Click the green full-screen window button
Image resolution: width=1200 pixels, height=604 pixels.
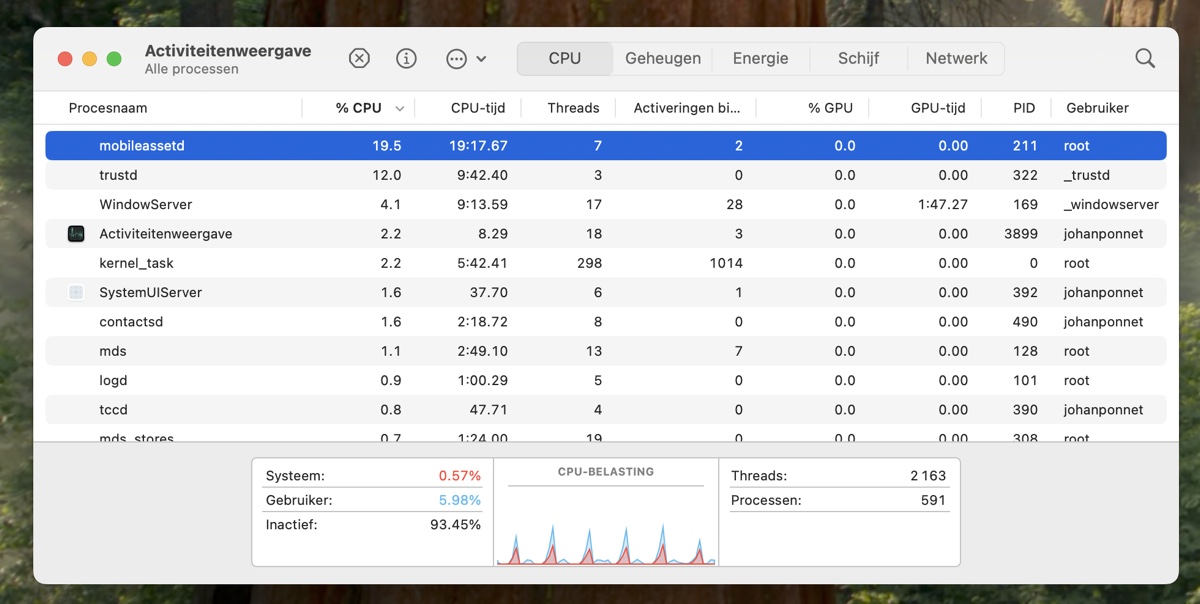pyautogui.click(x=114, y=59)
